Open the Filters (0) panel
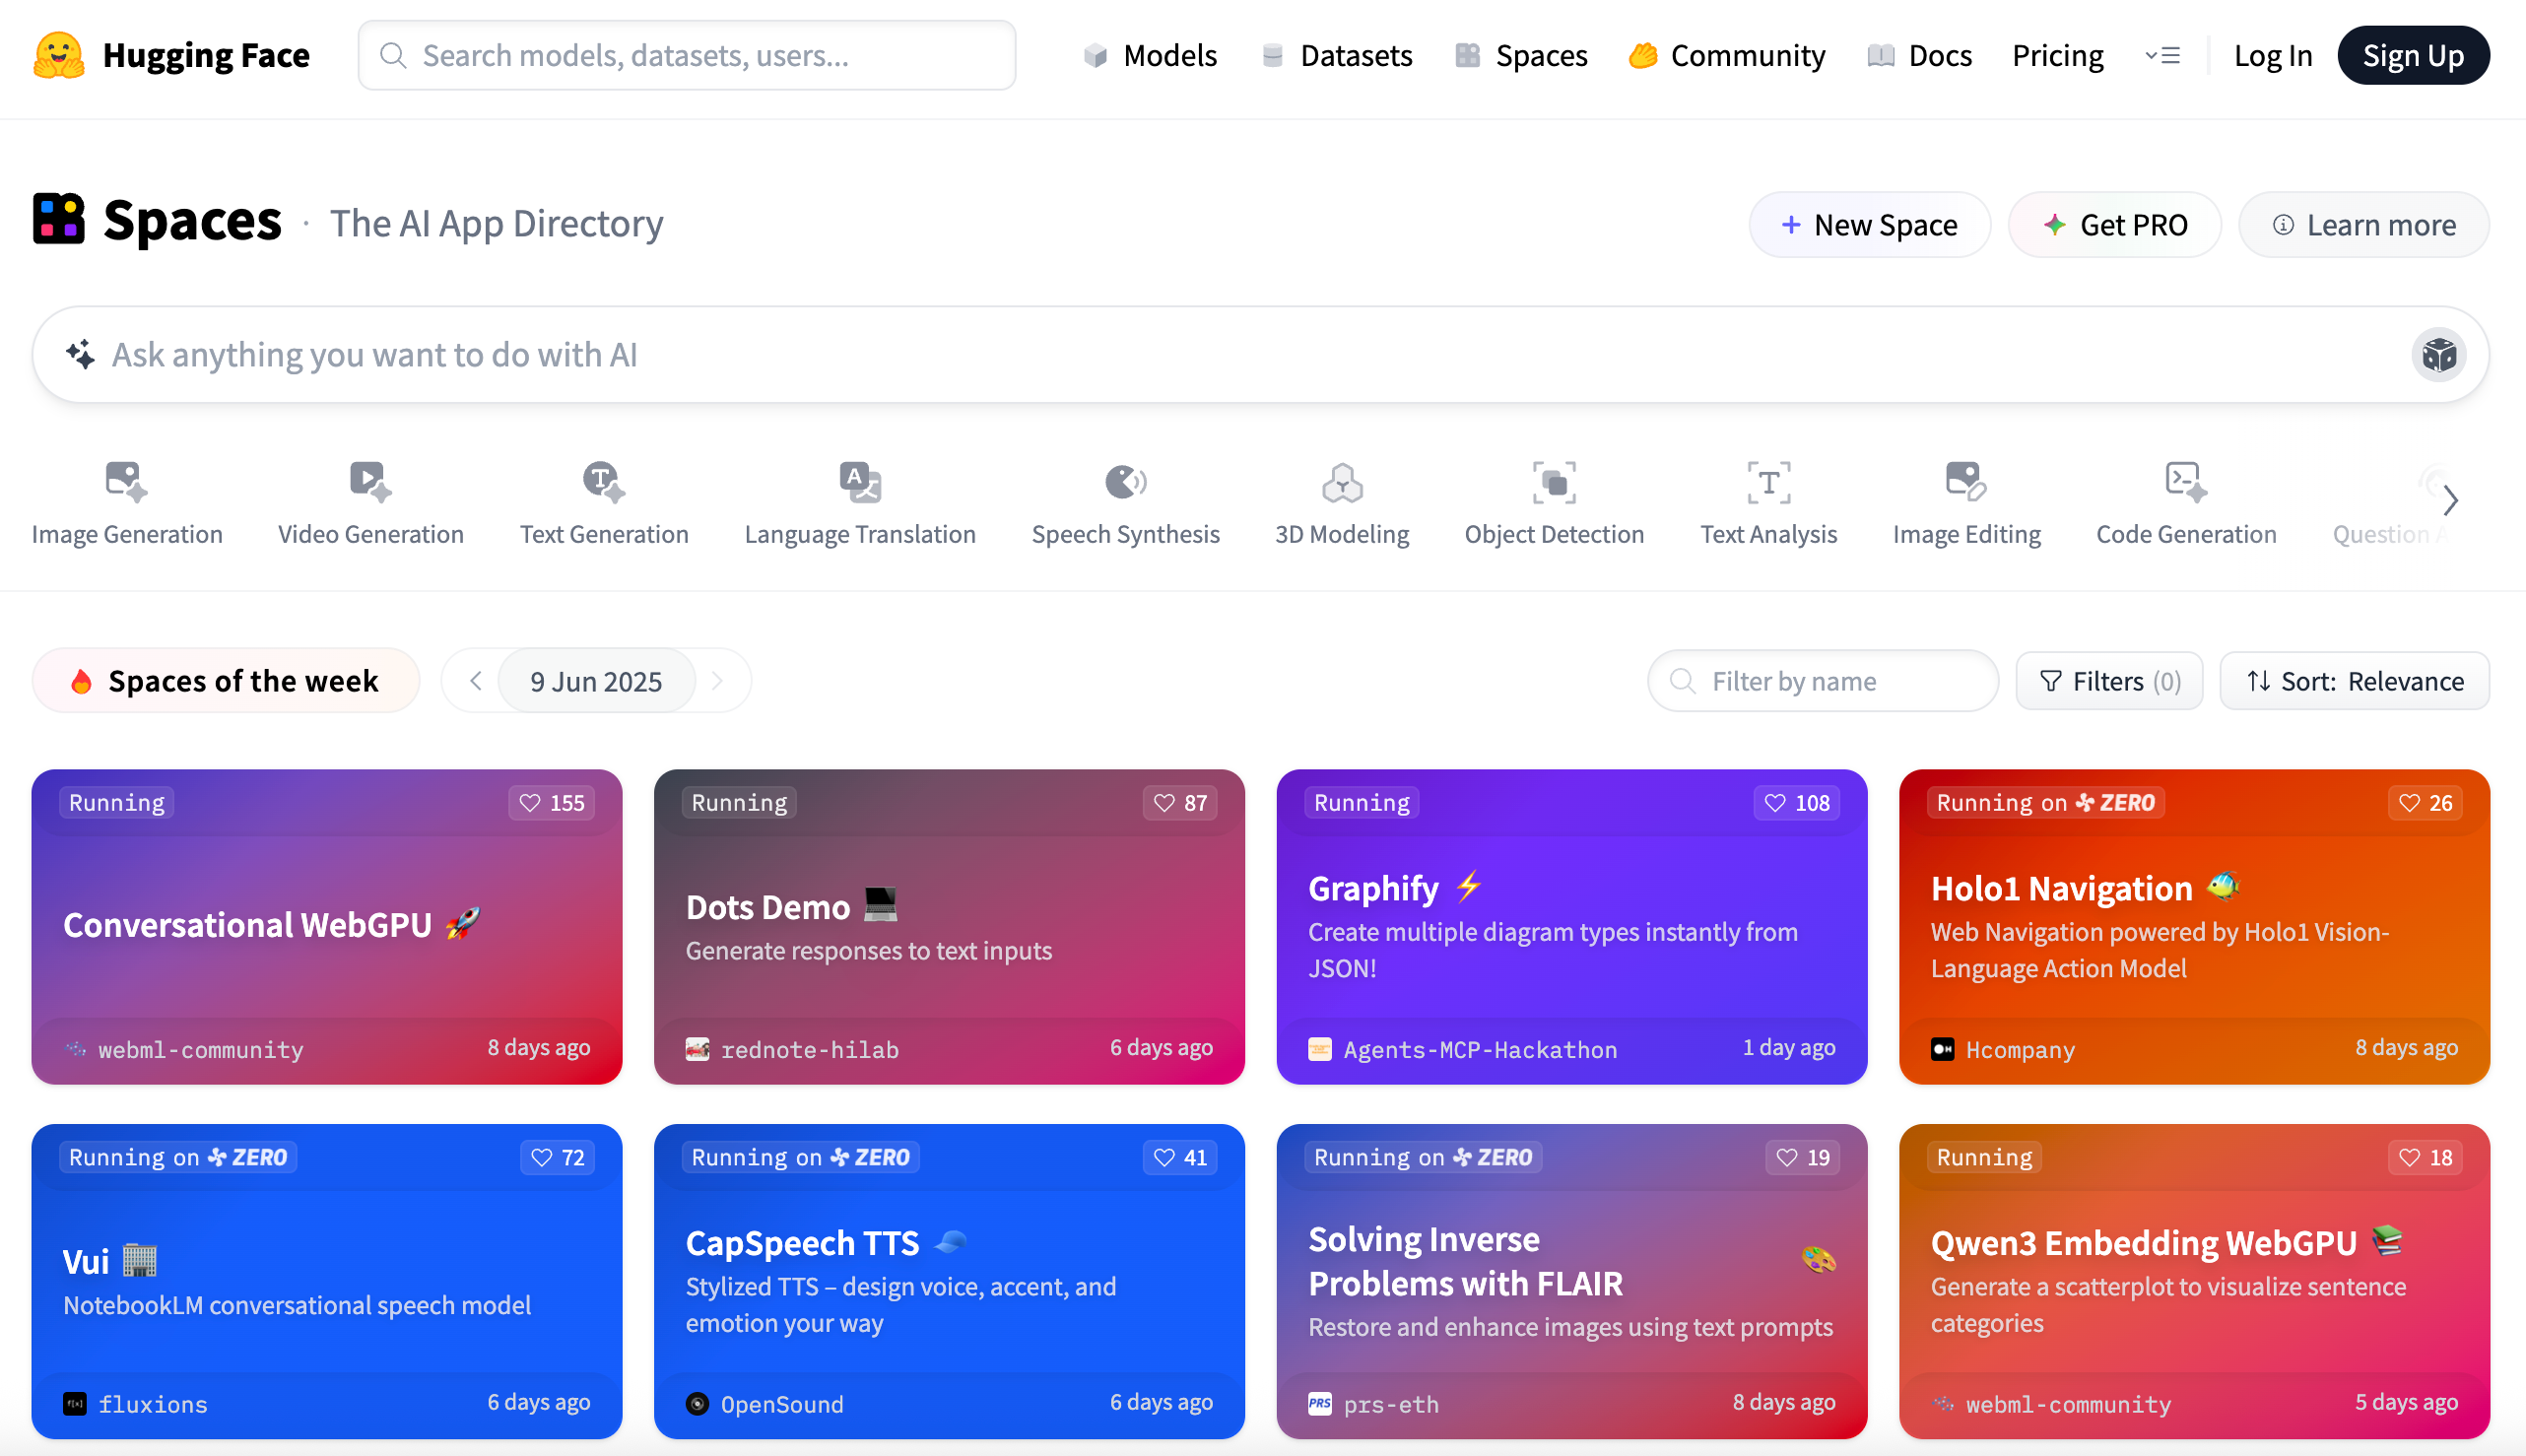The width and height of the screenshot is (2526, 1456). [2109, 681]
